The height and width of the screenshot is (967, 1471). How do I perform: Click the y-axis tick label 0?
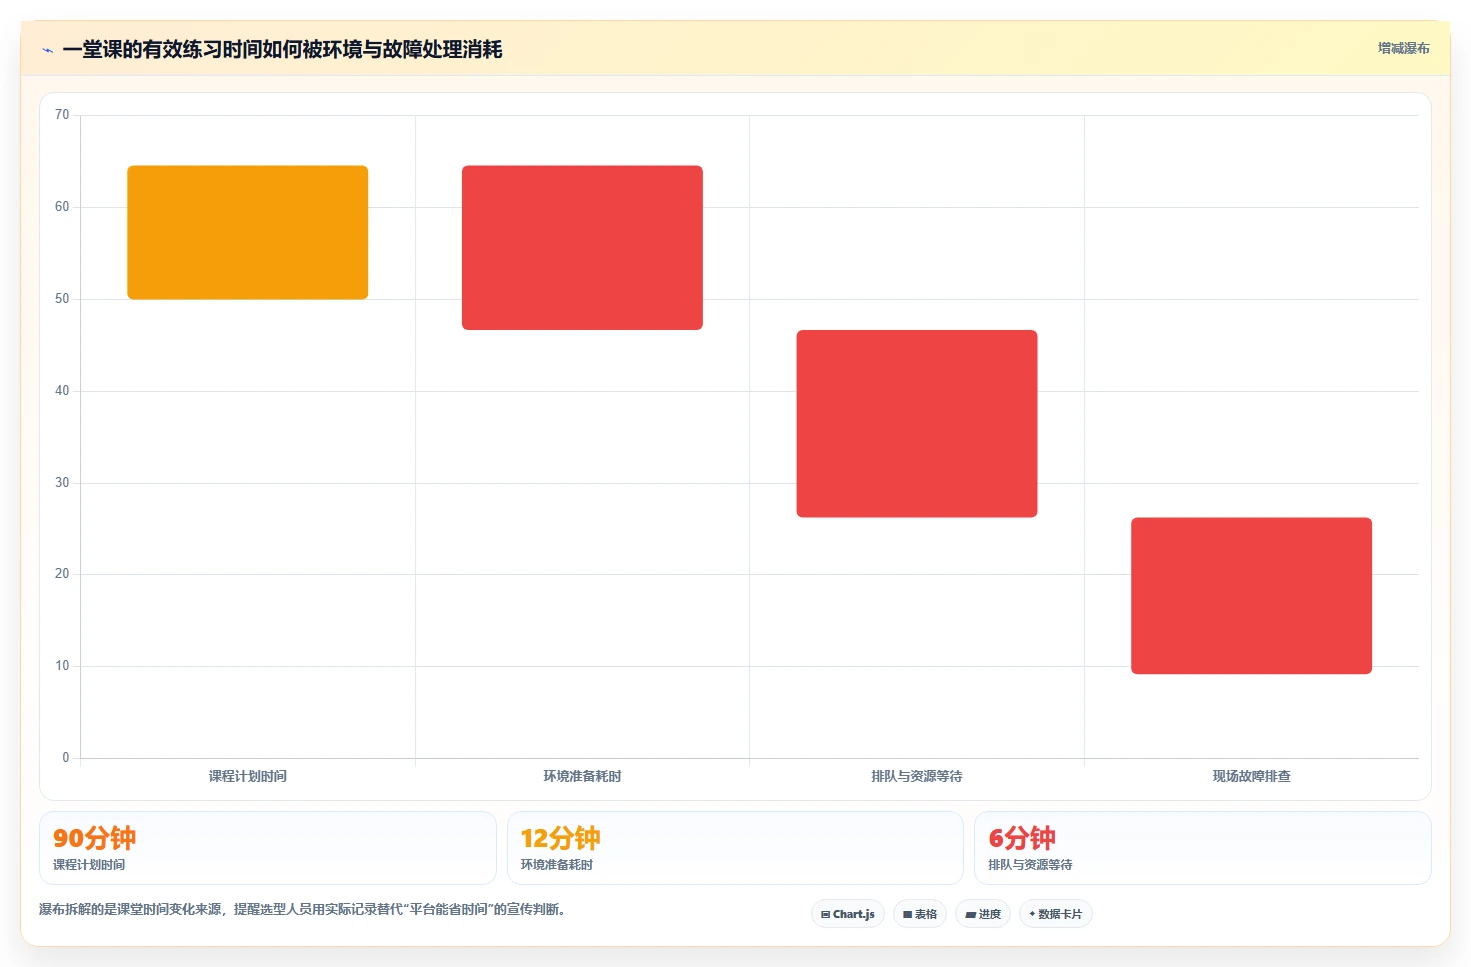(x=66, y=758)
